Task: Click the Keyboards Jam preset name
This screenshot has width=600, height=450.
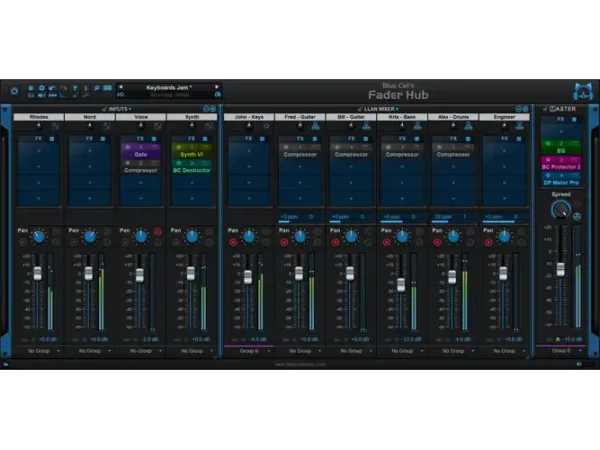Action: click(169, 88)
